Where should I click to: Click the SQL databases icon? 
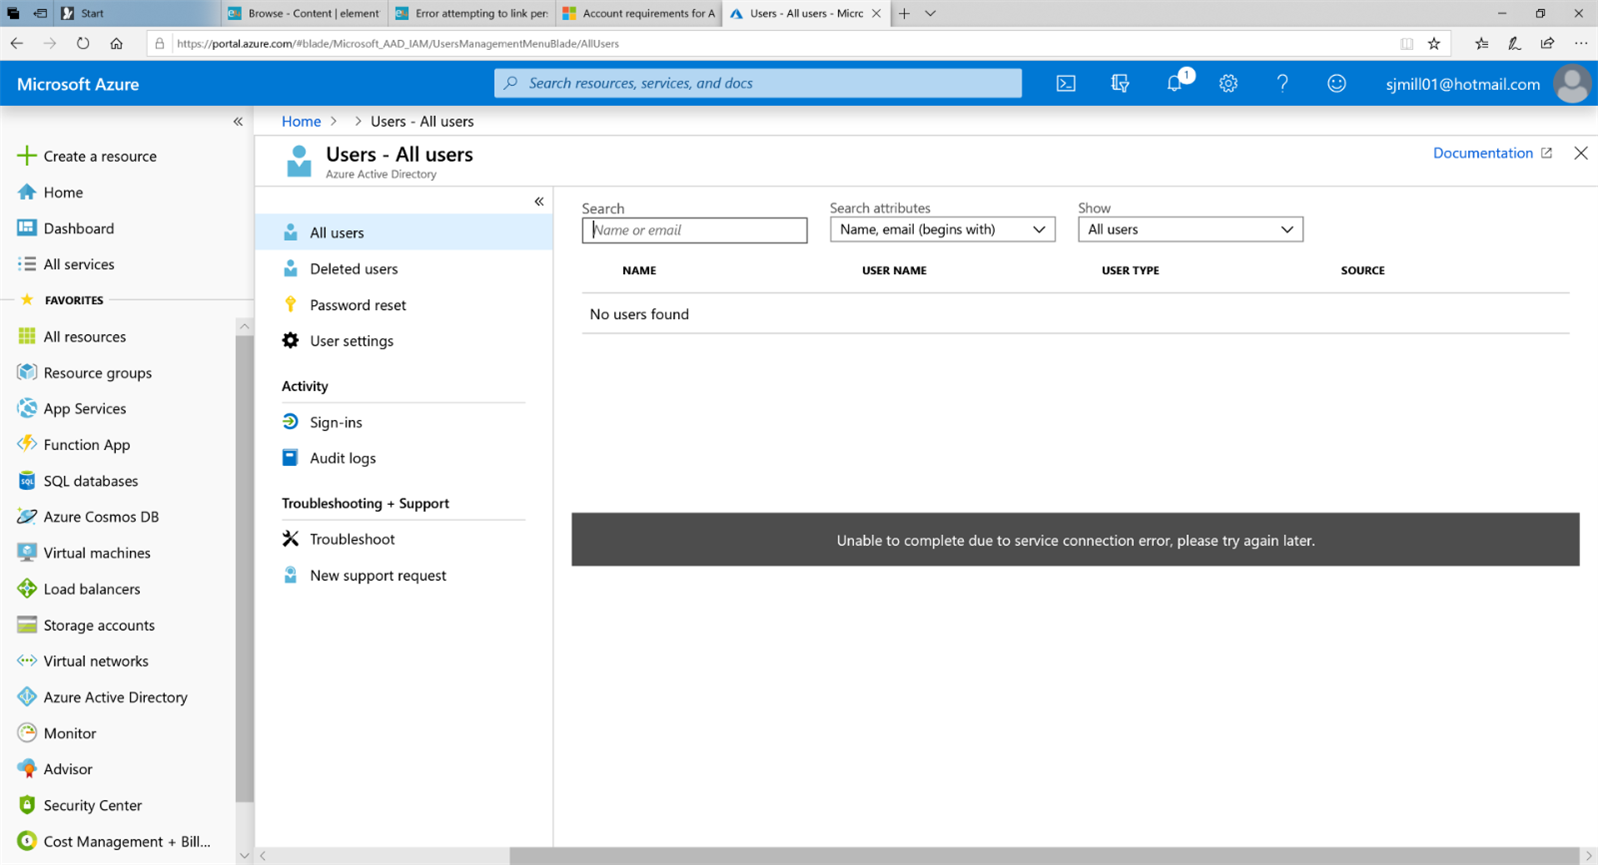[x=27, y=480]
